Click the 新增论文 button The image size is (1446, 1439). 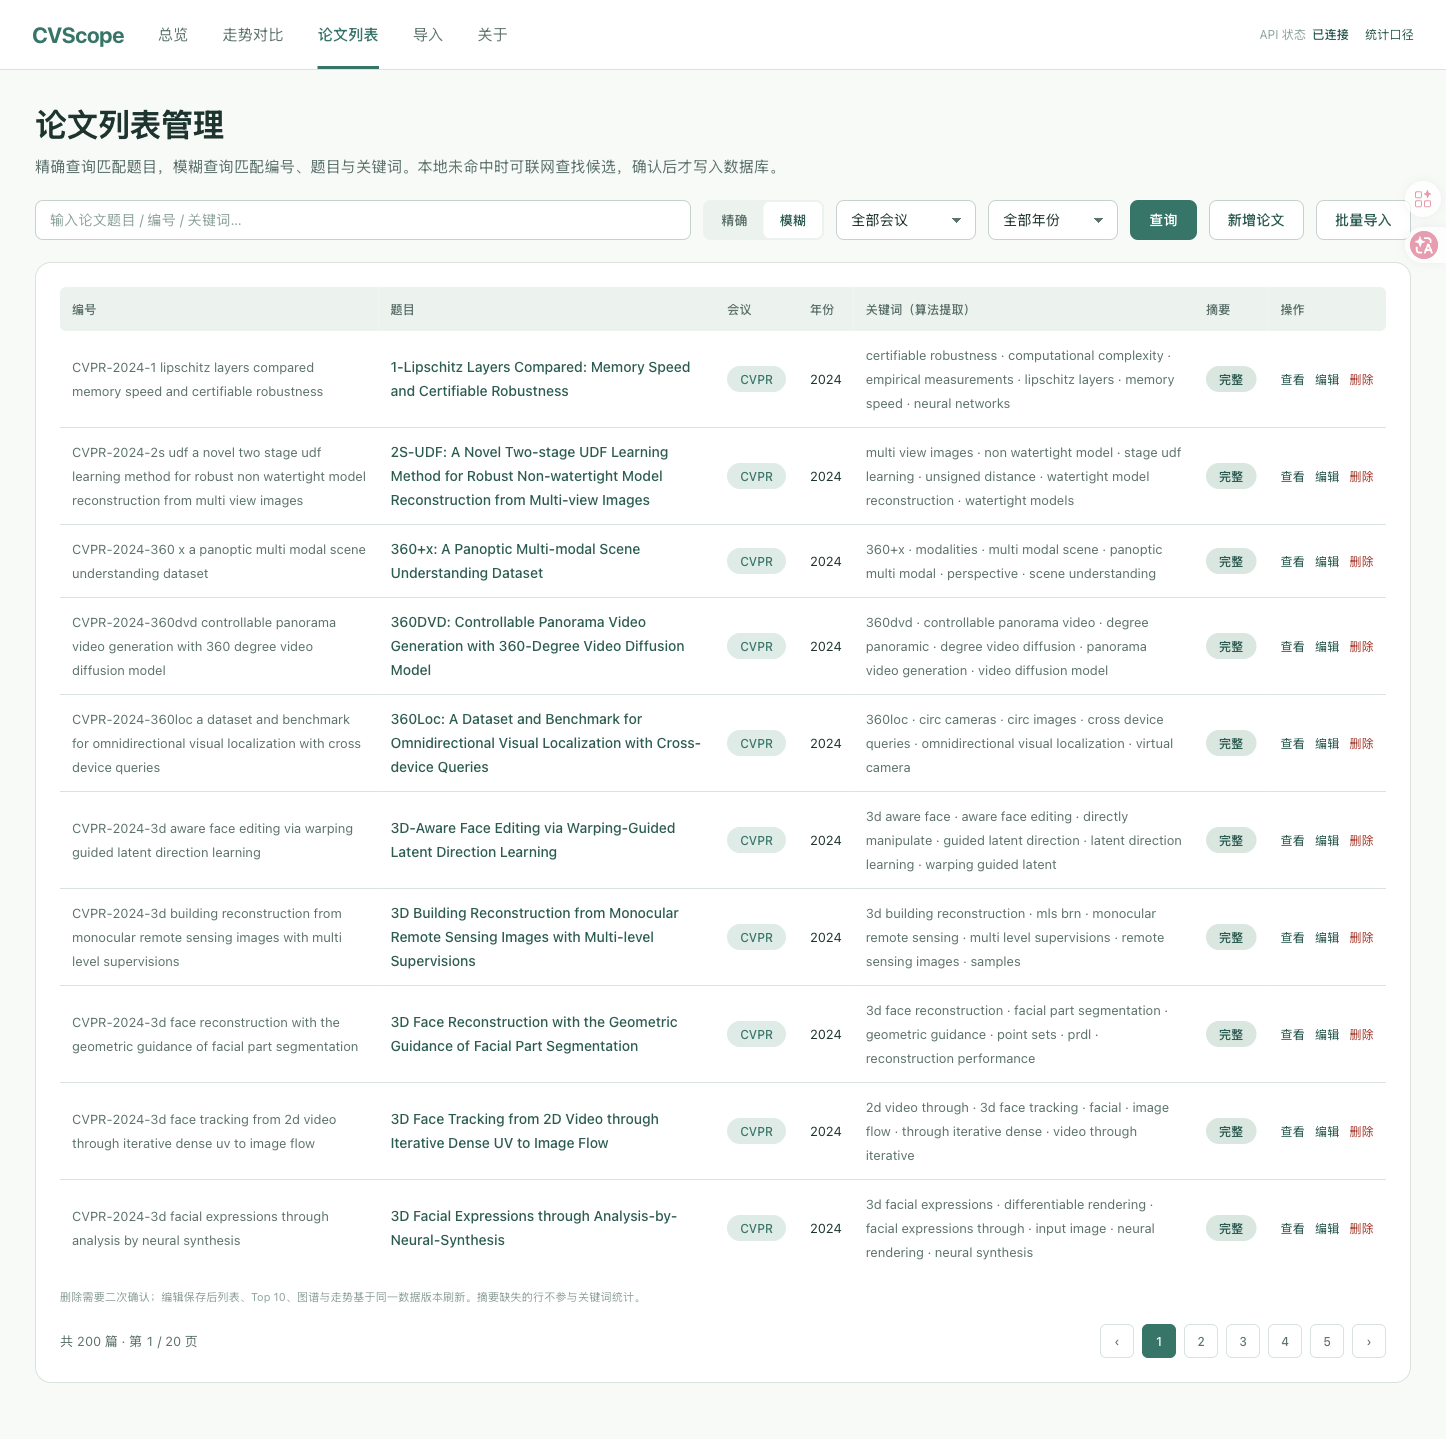[x=1256, y=220]
